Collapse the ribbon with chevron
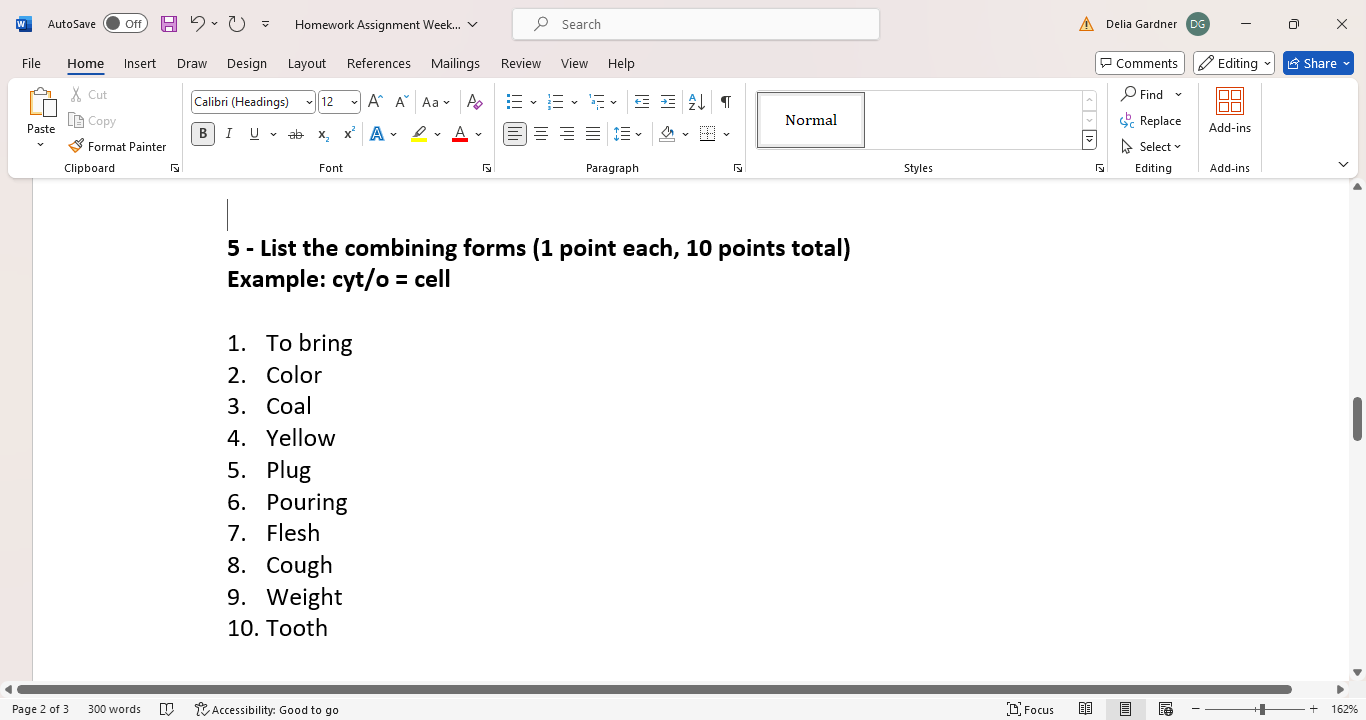This screenshot has height=720, width=1366. tap(1343, 164)
